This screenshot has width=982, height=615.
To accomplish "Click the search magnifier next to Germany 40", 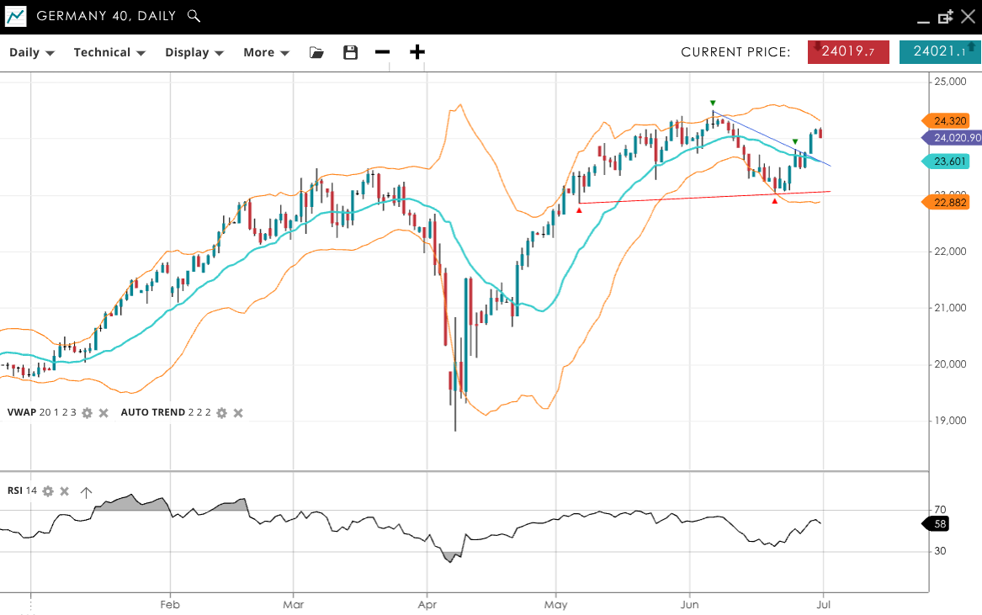I will coord(194,16).
